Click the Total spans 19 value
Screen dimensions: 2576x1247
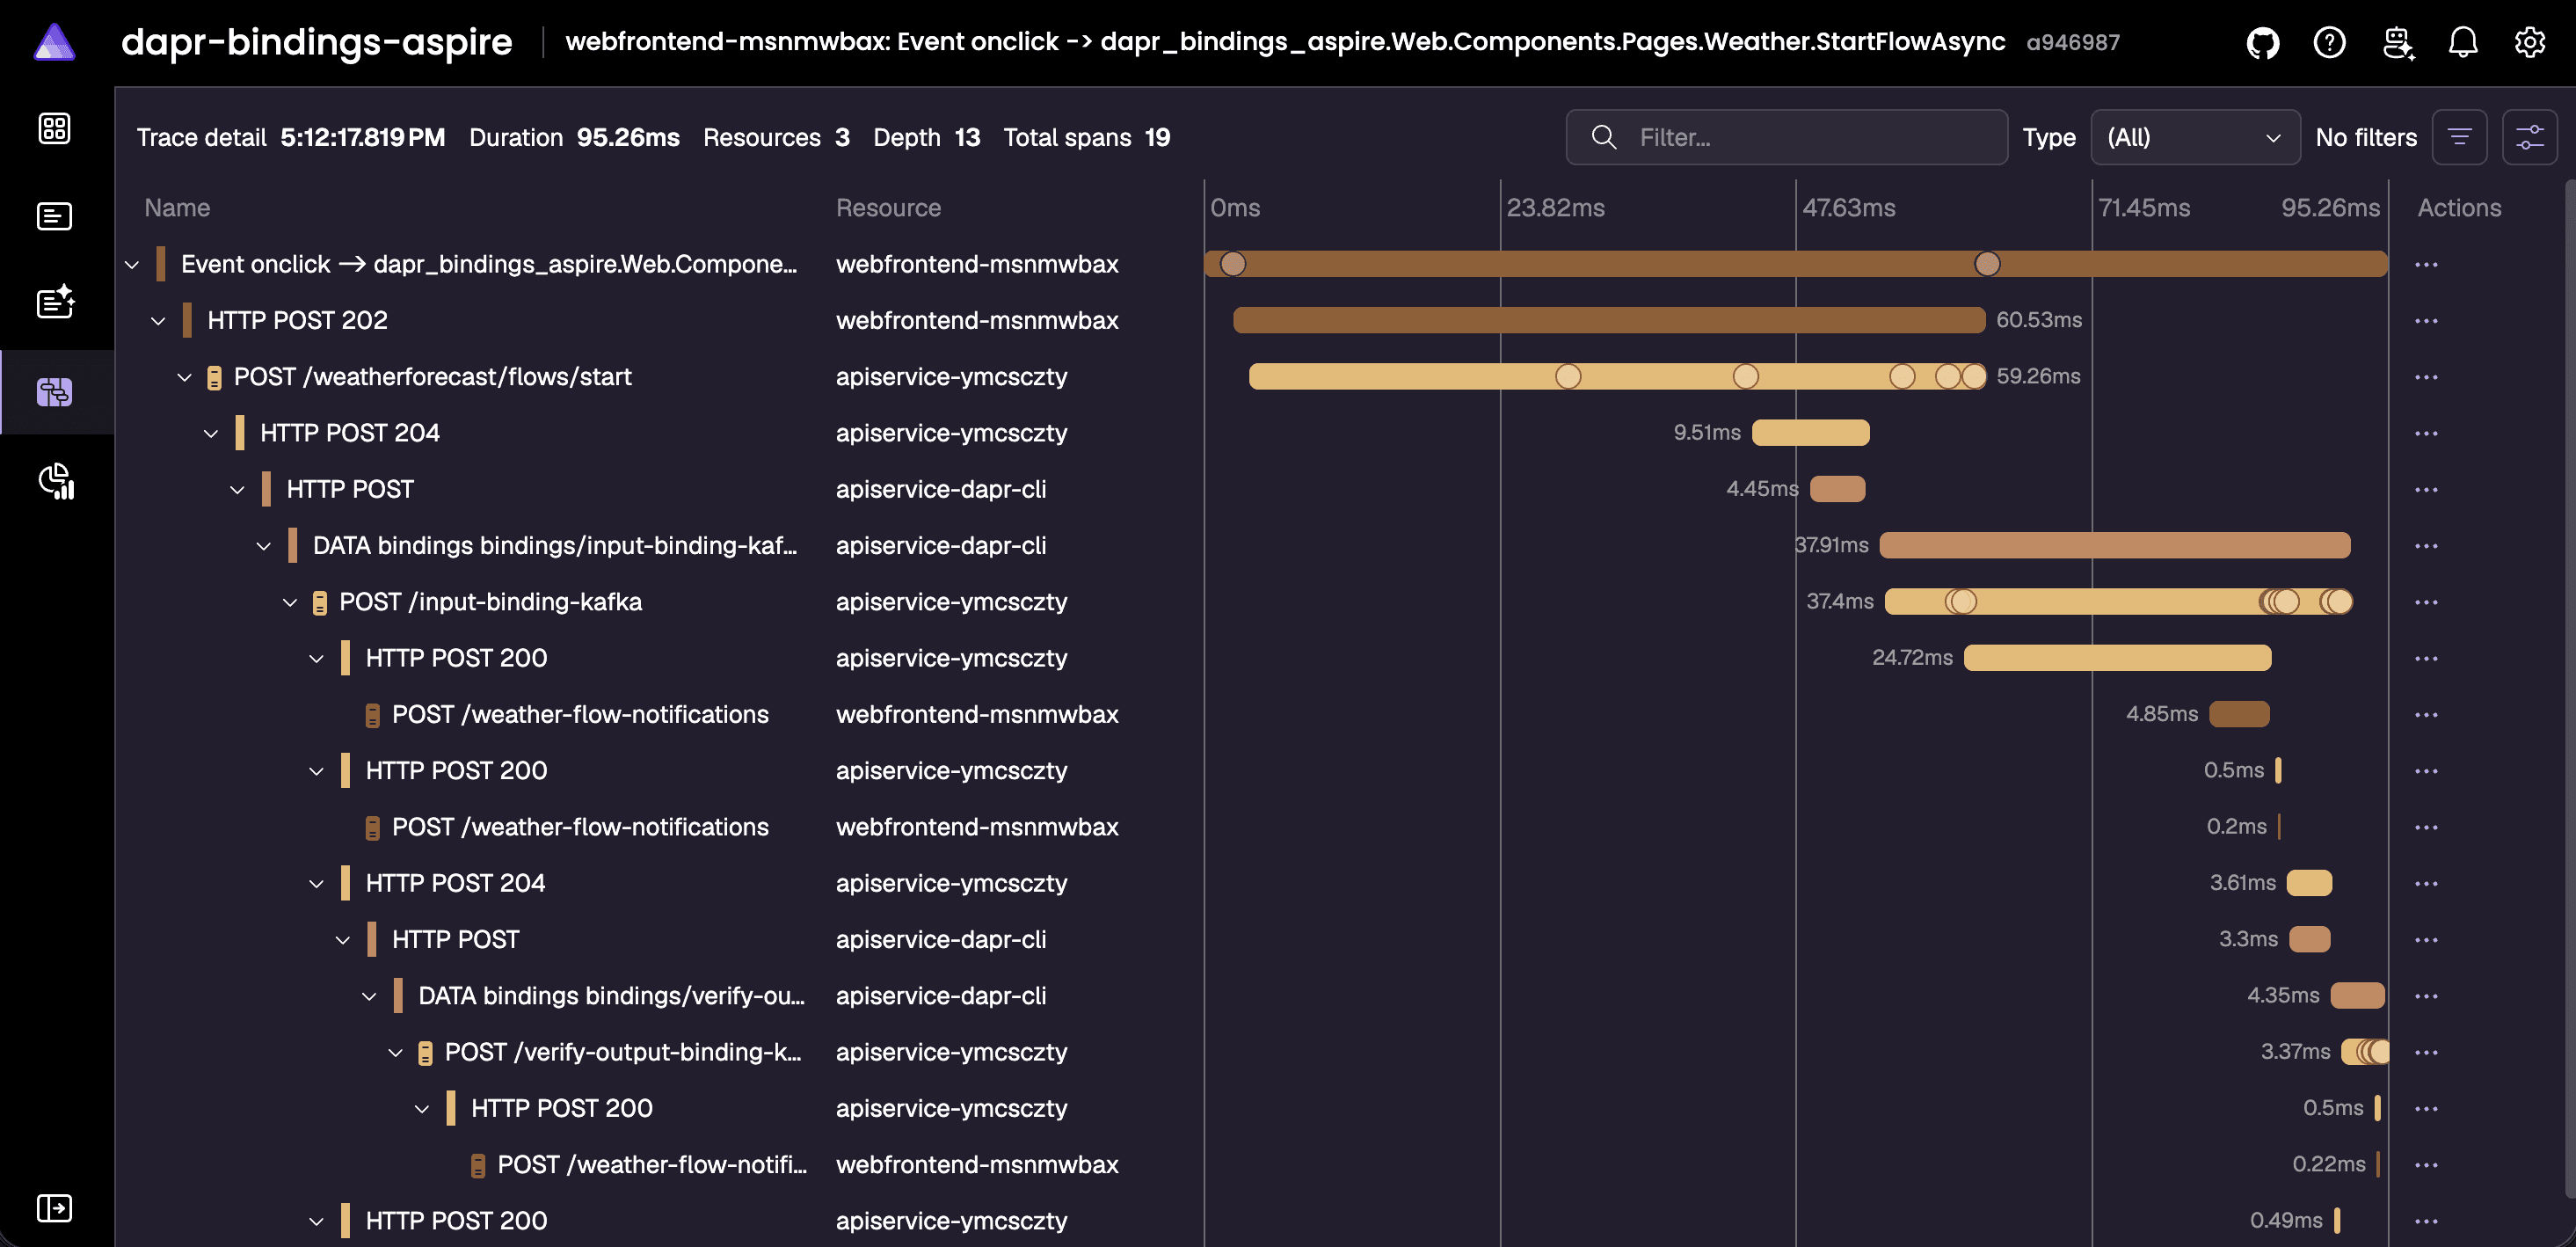(x=1157, y=138)
